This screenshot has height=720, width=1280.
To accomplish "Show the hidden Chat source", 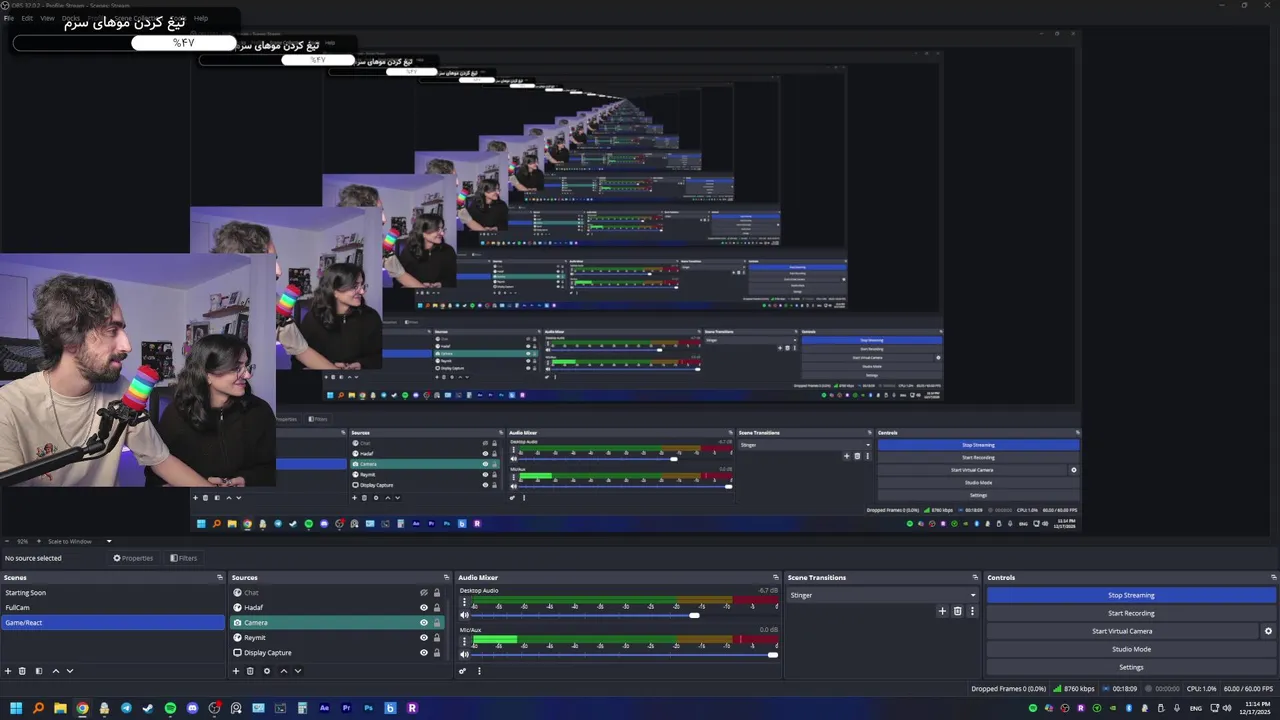I will 424,593.
